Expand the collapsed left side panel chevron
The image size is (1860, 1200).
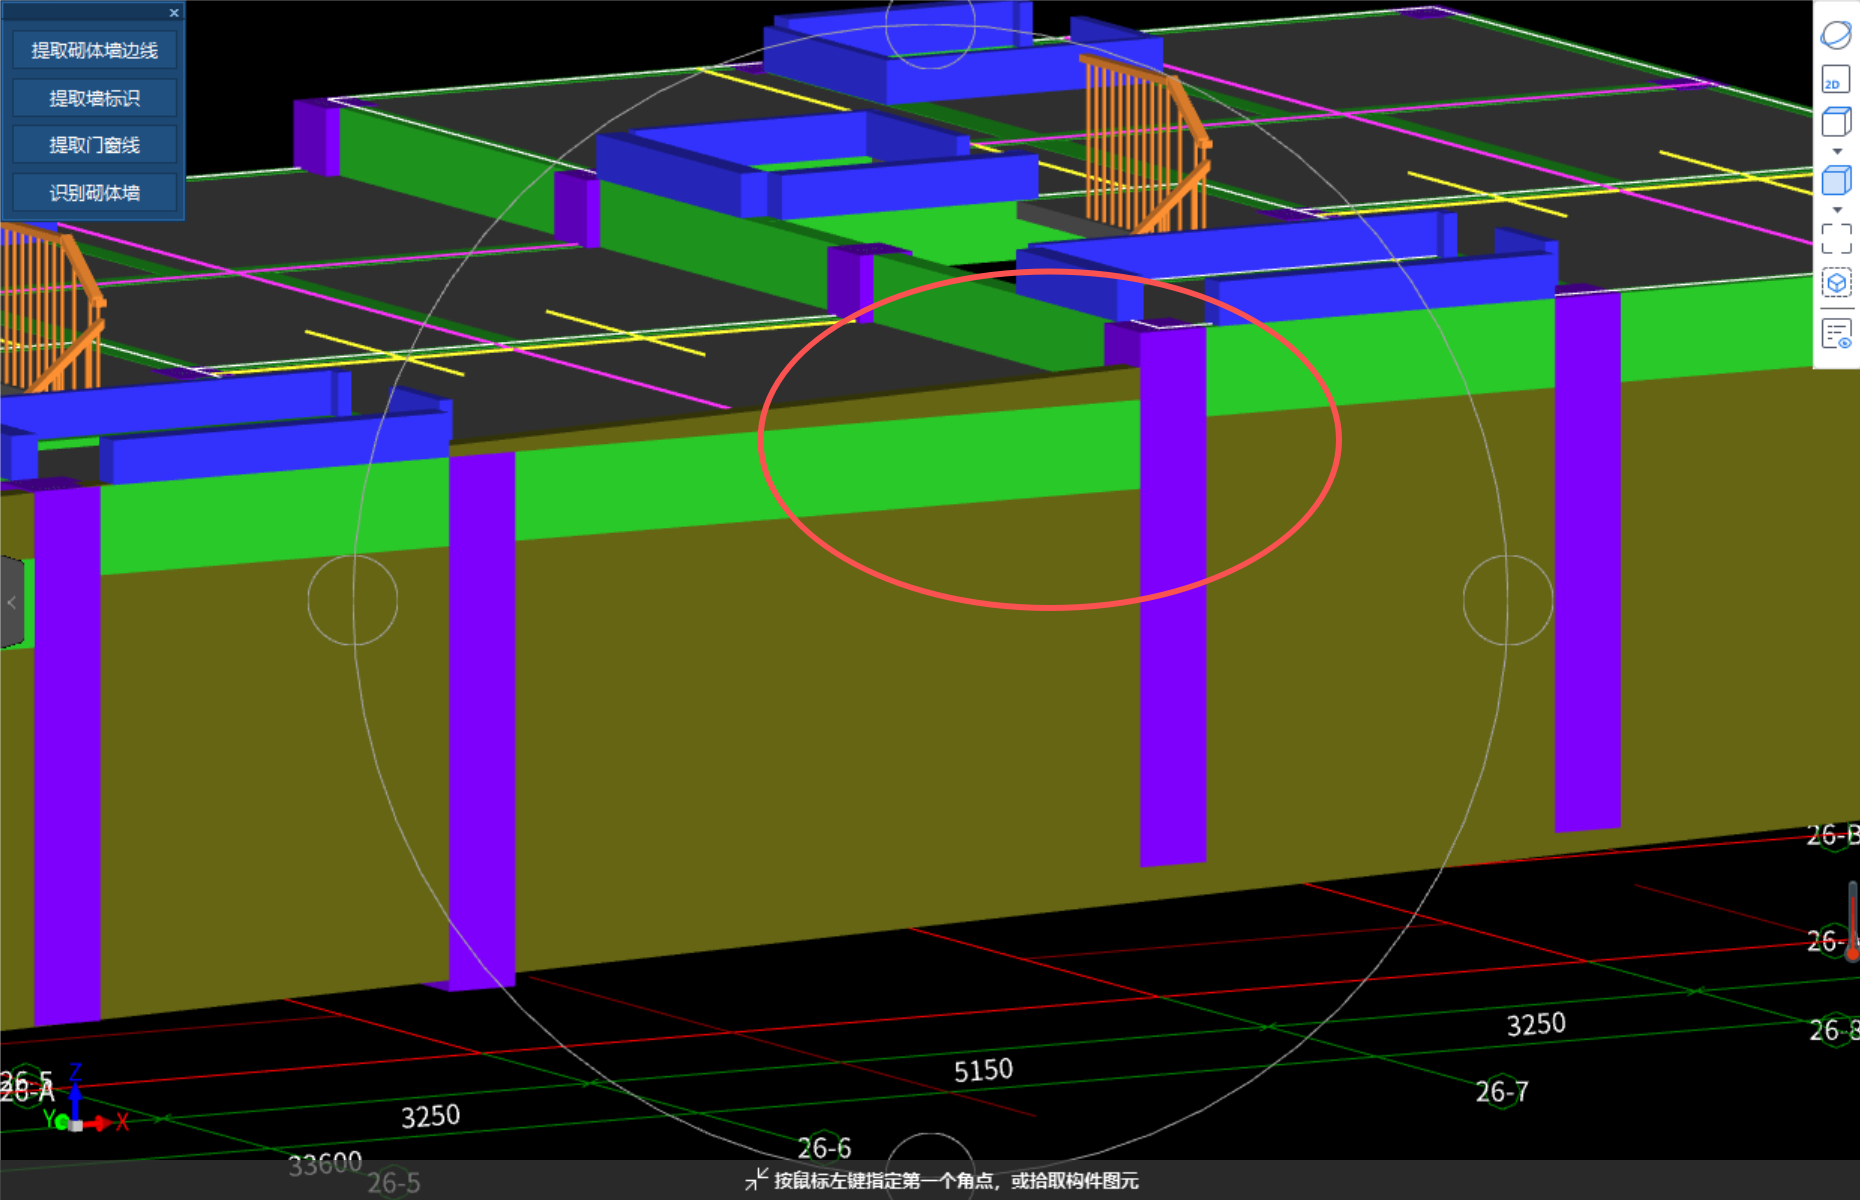[11, 602]
